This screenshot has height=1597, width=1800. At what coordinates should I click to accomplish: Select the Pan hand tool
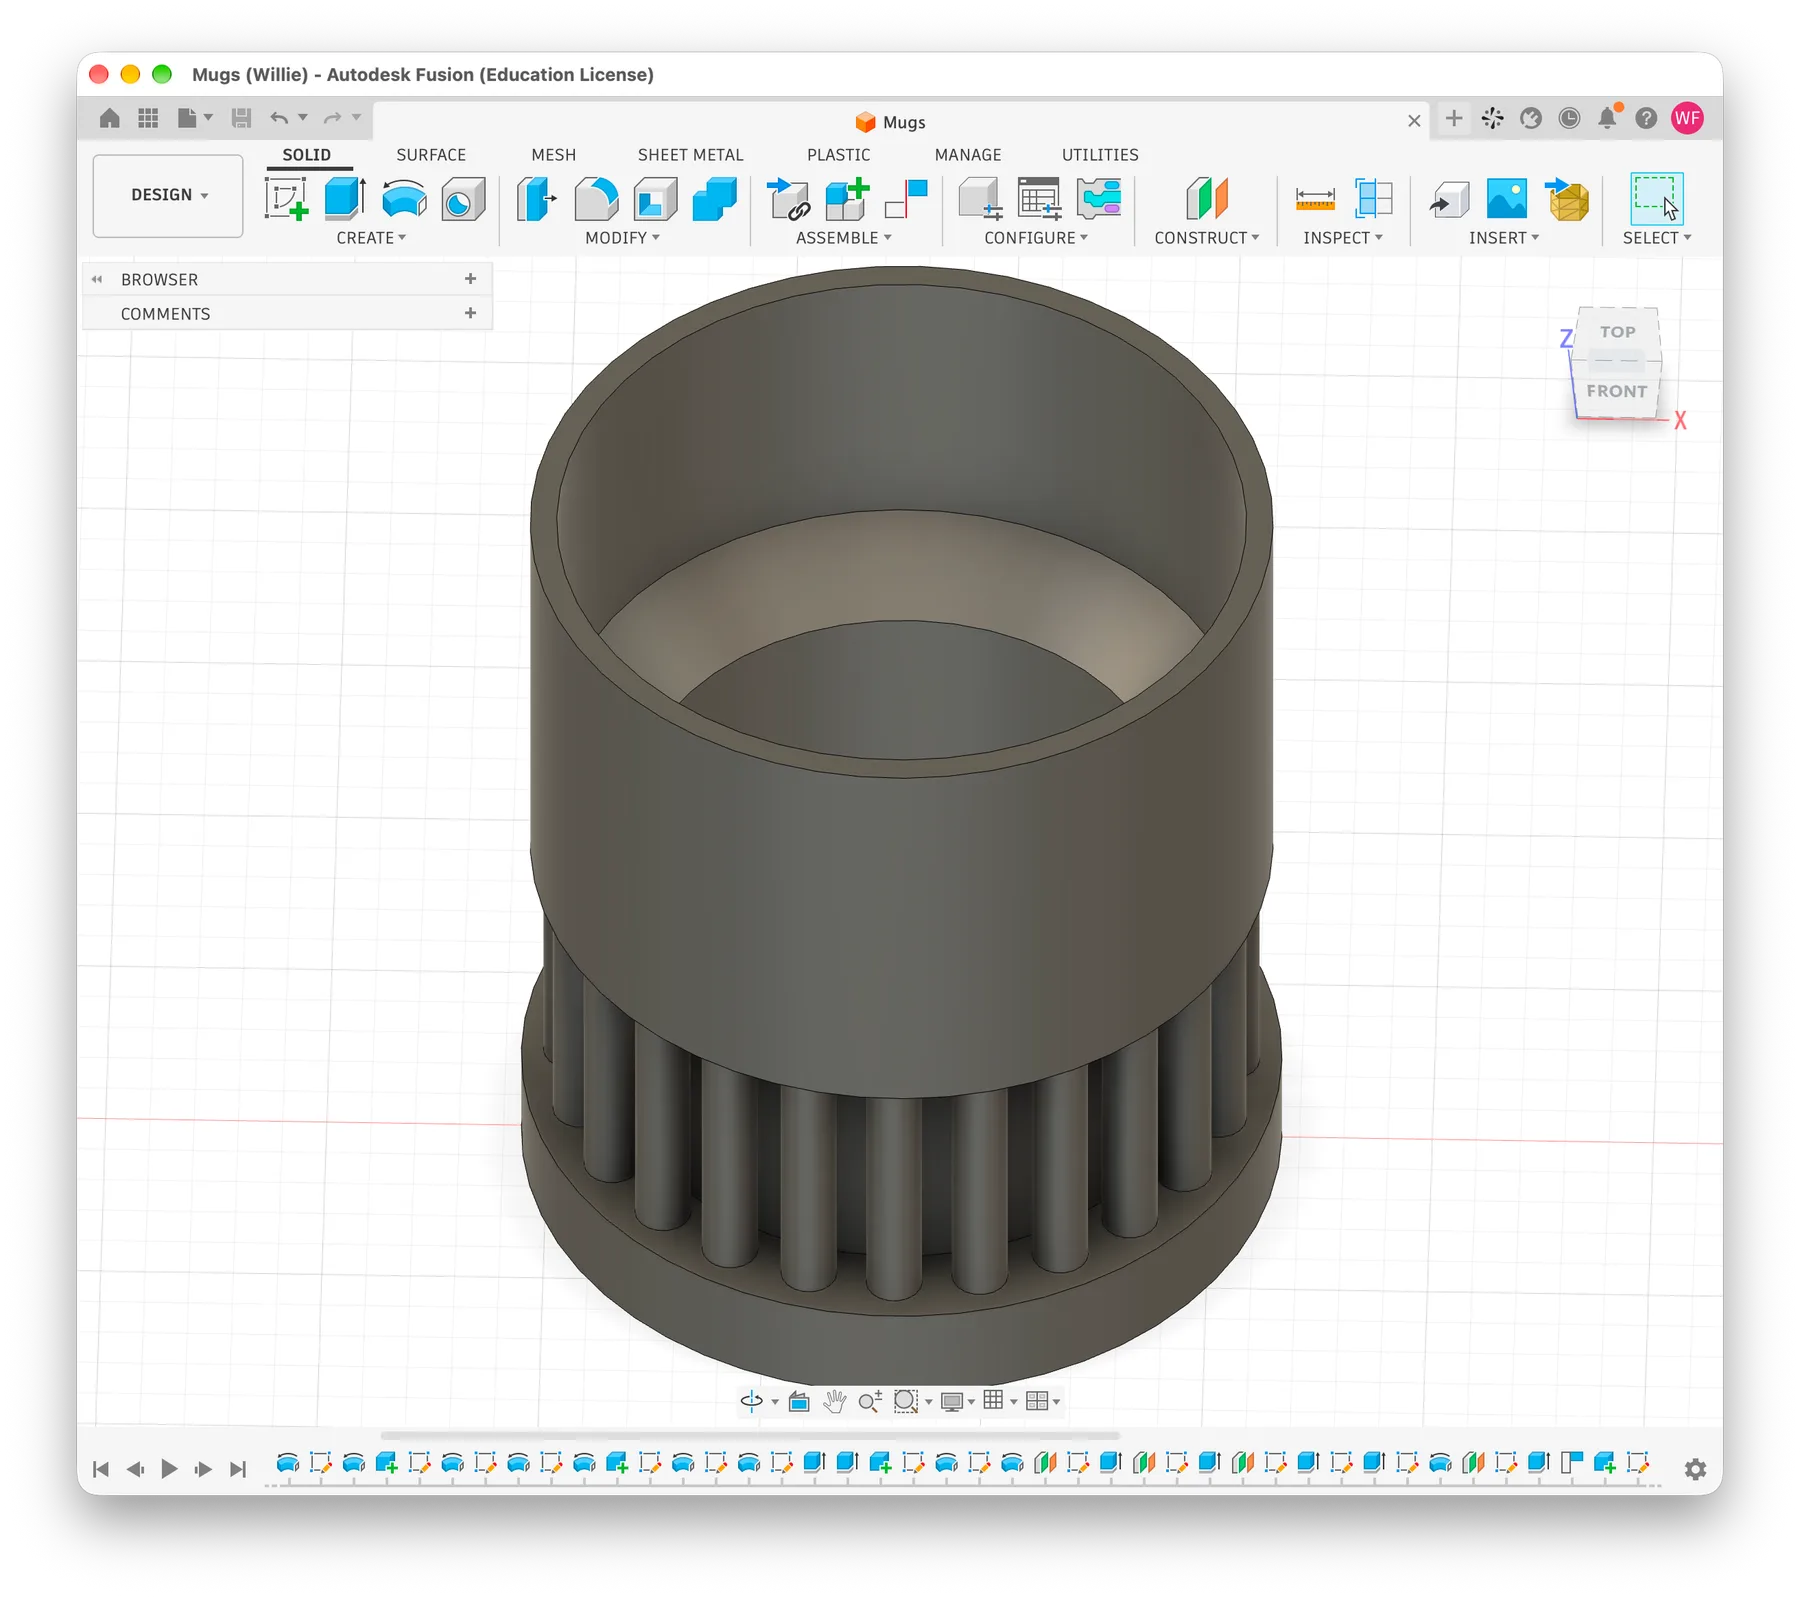click(x=835, y=1401)
